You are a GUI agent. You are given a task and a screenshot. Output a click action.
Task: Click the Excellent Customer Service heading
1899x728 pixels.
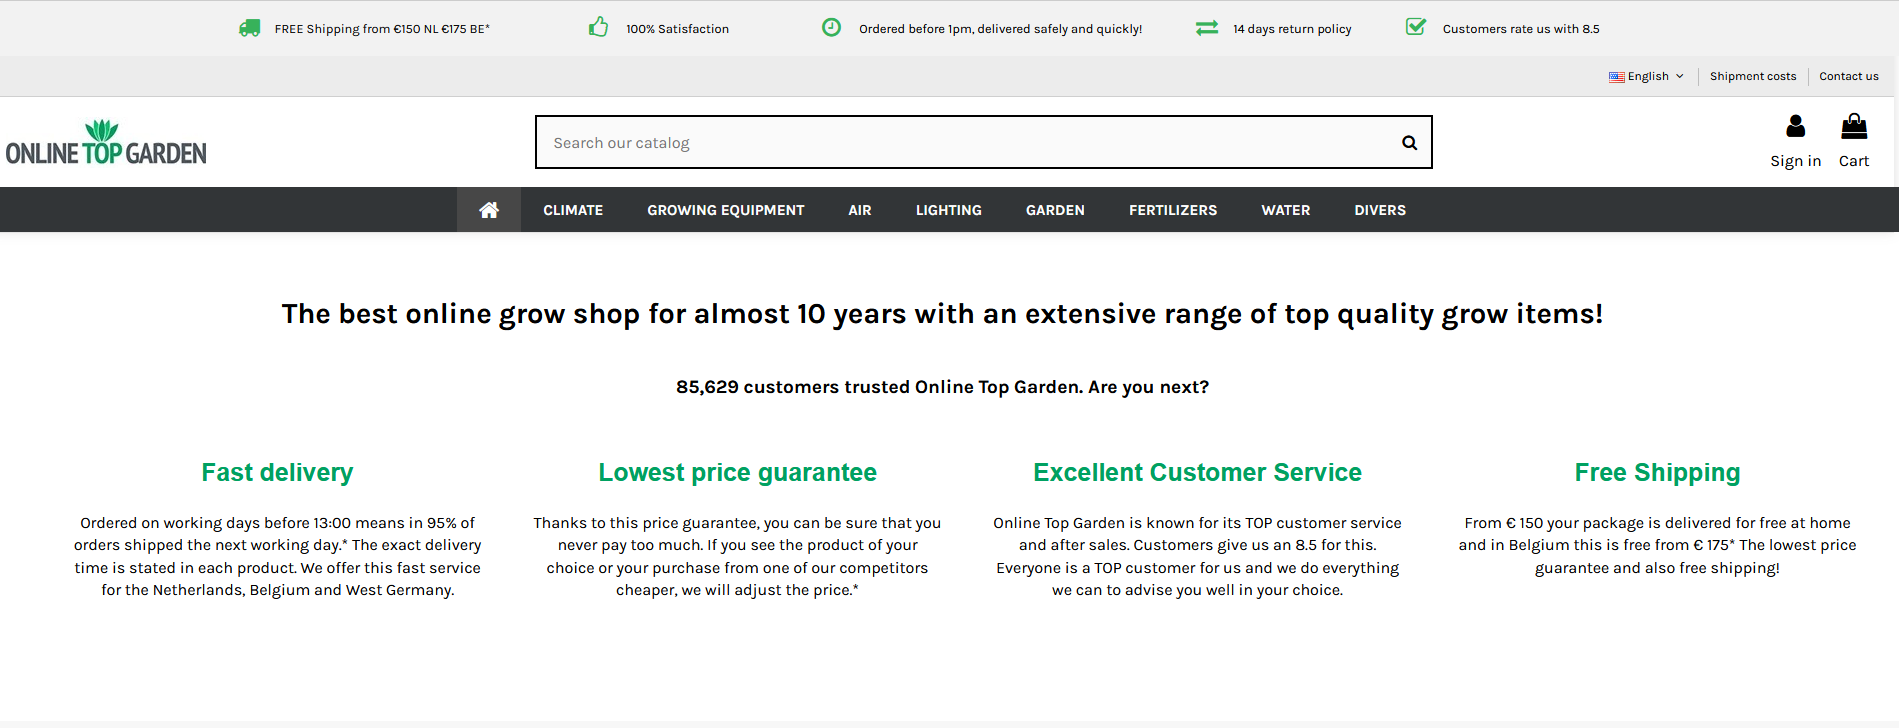(1197, 472)
